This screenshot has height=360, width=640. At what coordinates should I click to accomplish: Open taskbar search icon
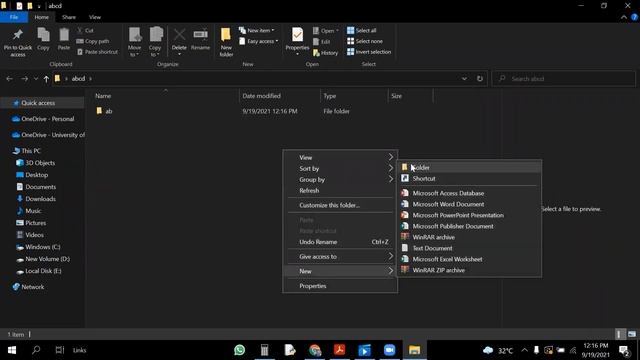36,350
